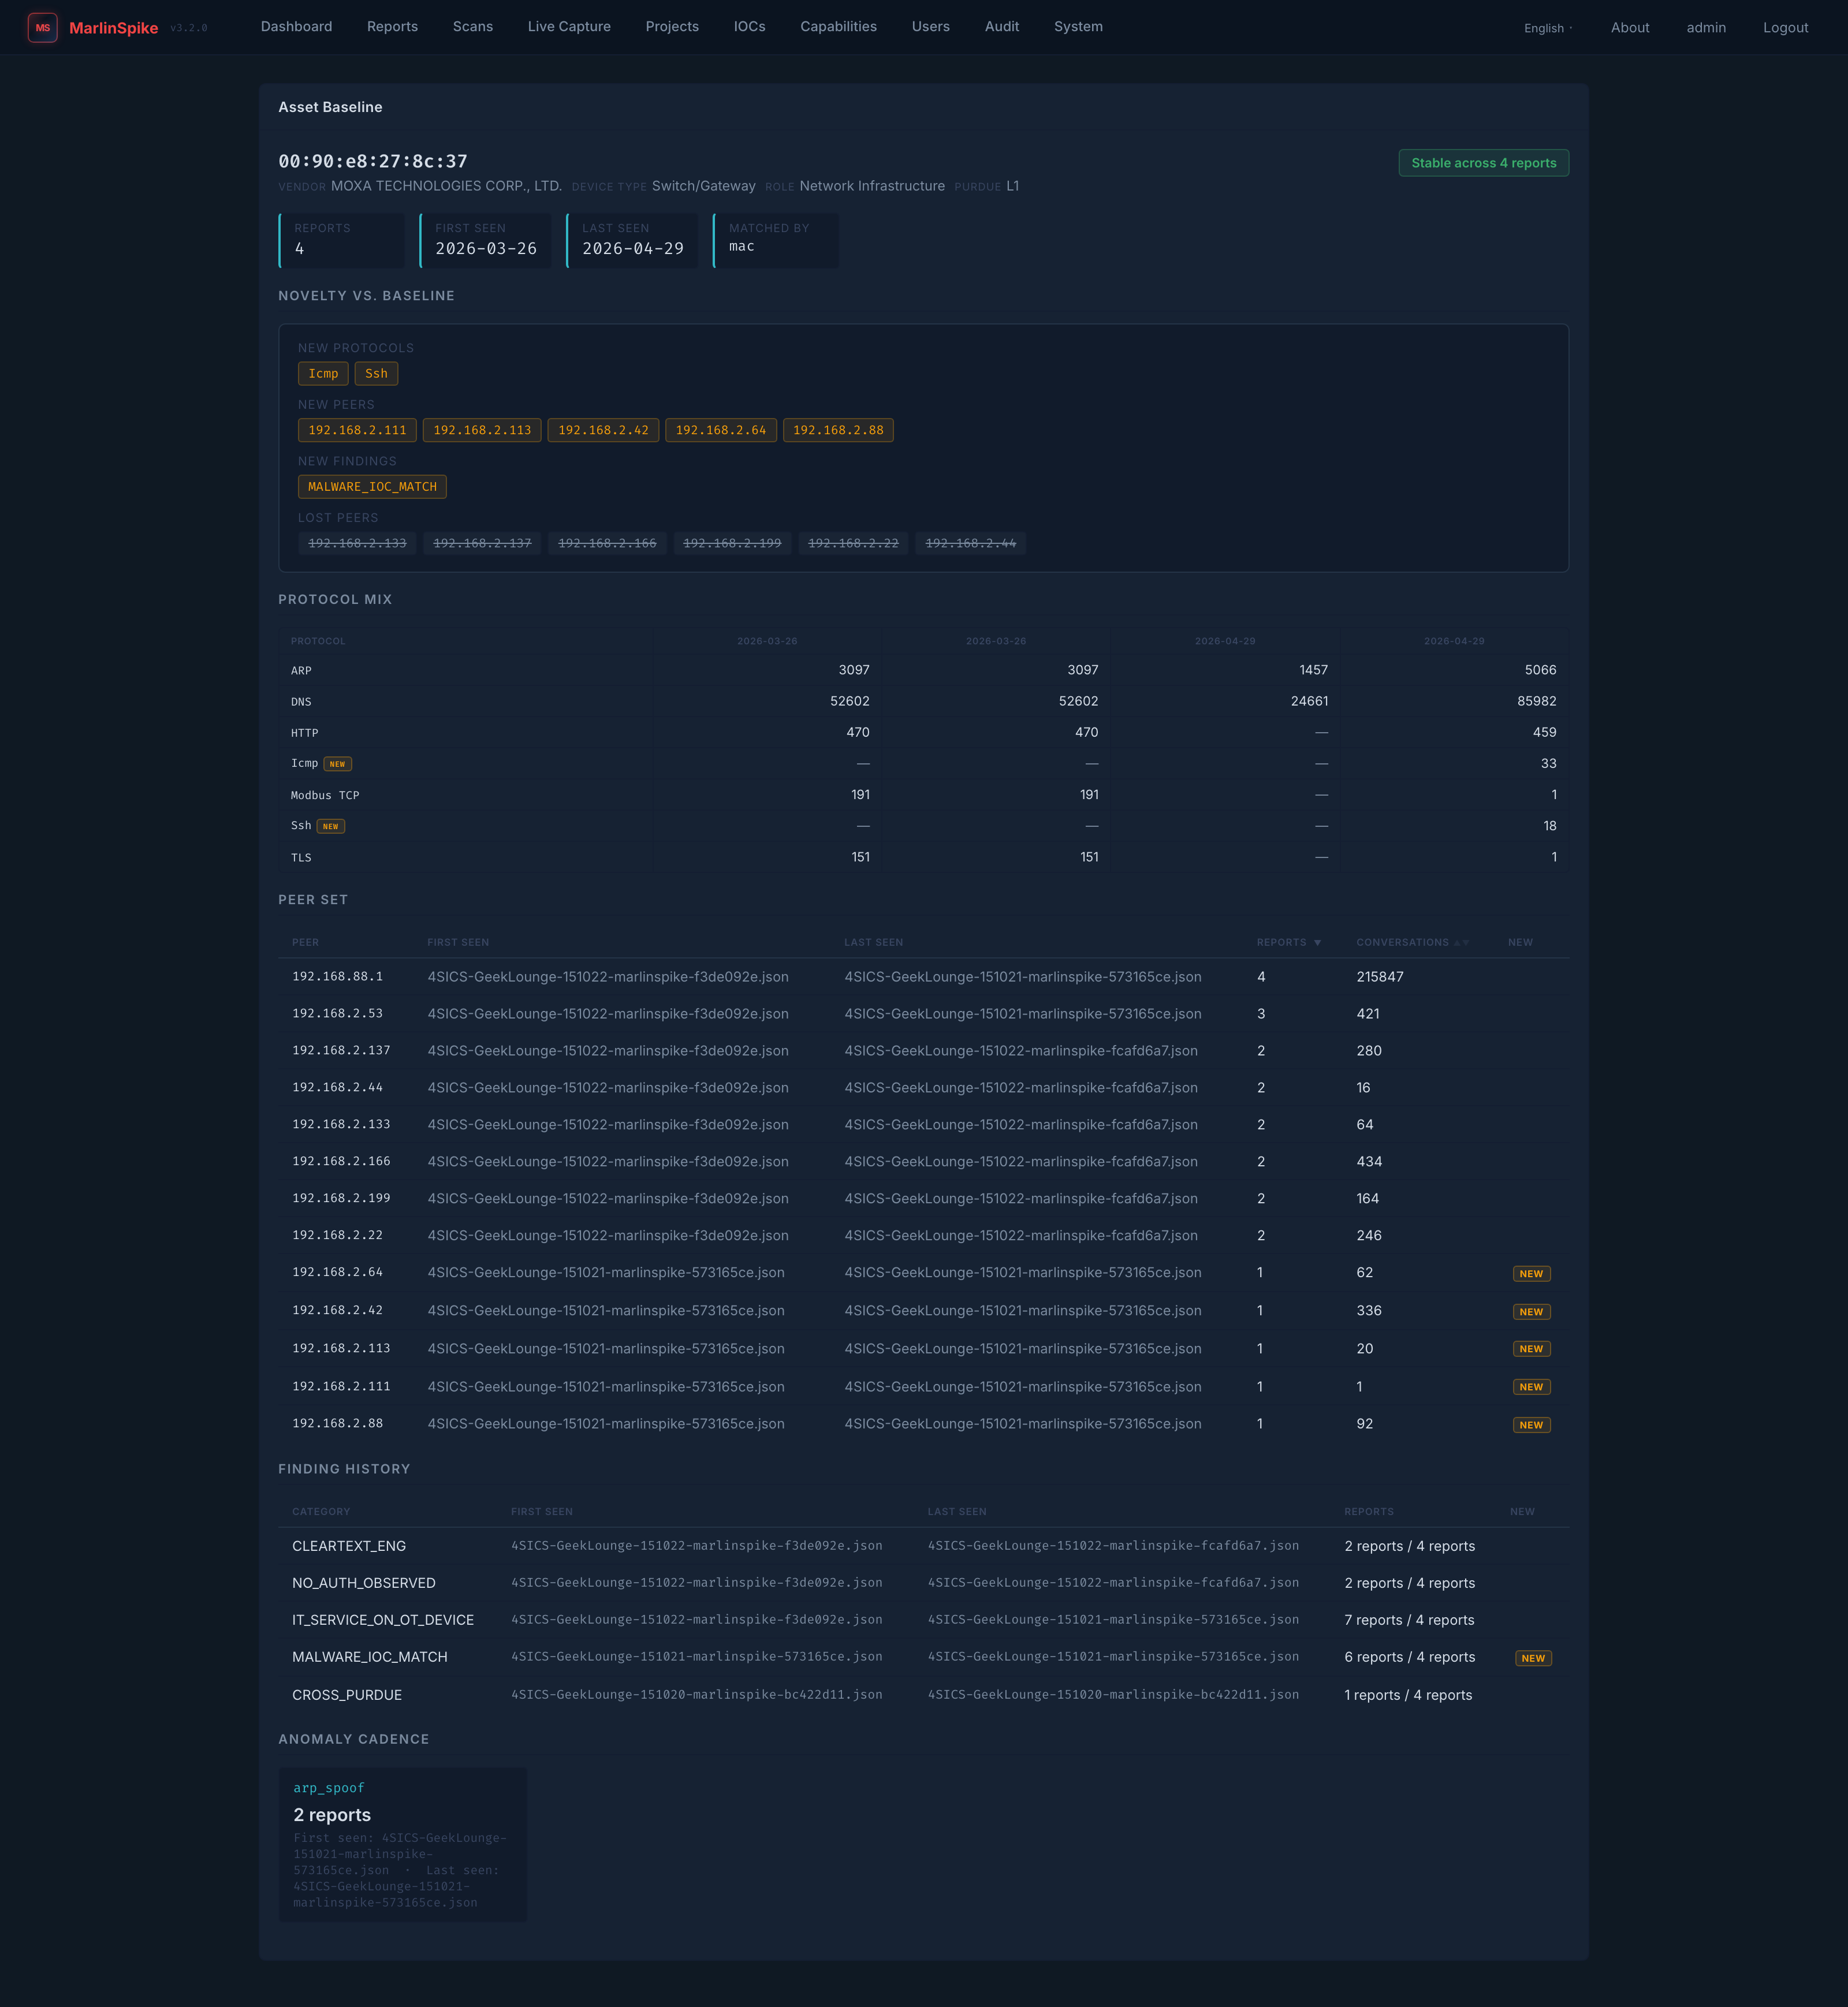Click the Ssh new protocol tag
The width and height of the screenshot is (1848, 2007).
[x=376, y=374]
